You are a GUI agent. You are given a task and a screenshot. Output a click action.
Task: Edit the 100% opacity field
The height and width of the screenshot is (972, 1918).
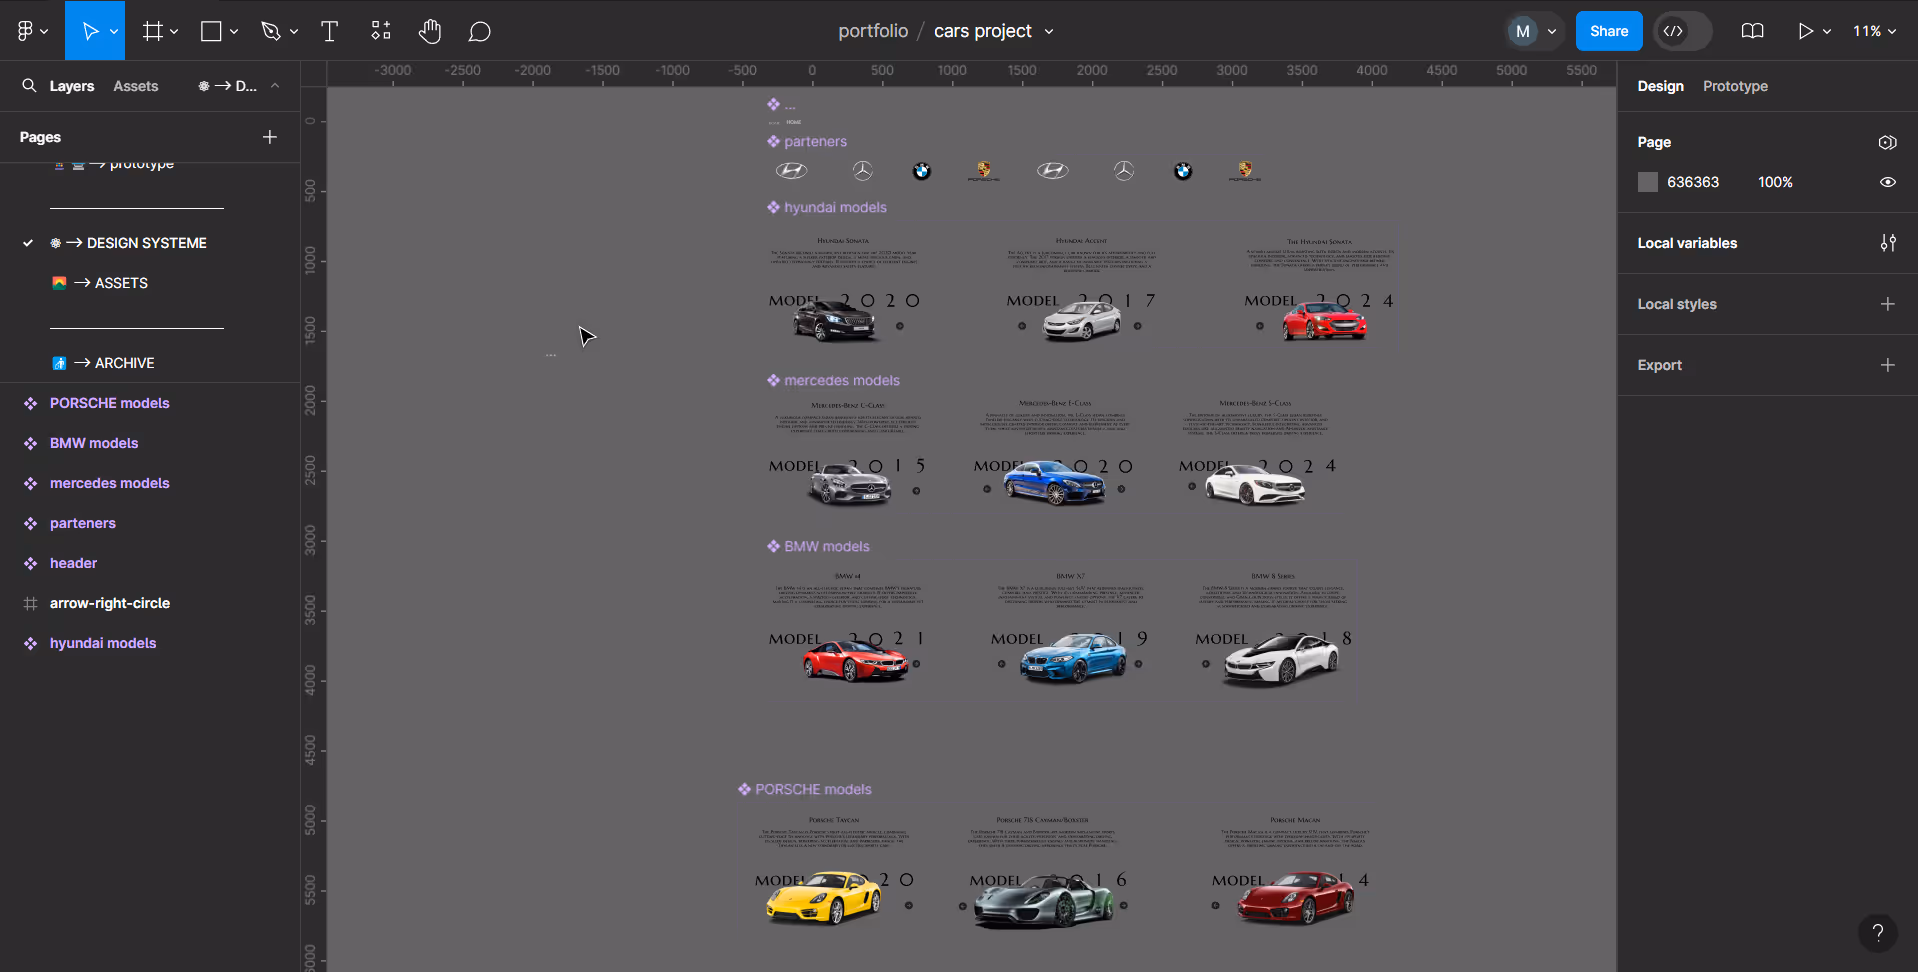1775,182
